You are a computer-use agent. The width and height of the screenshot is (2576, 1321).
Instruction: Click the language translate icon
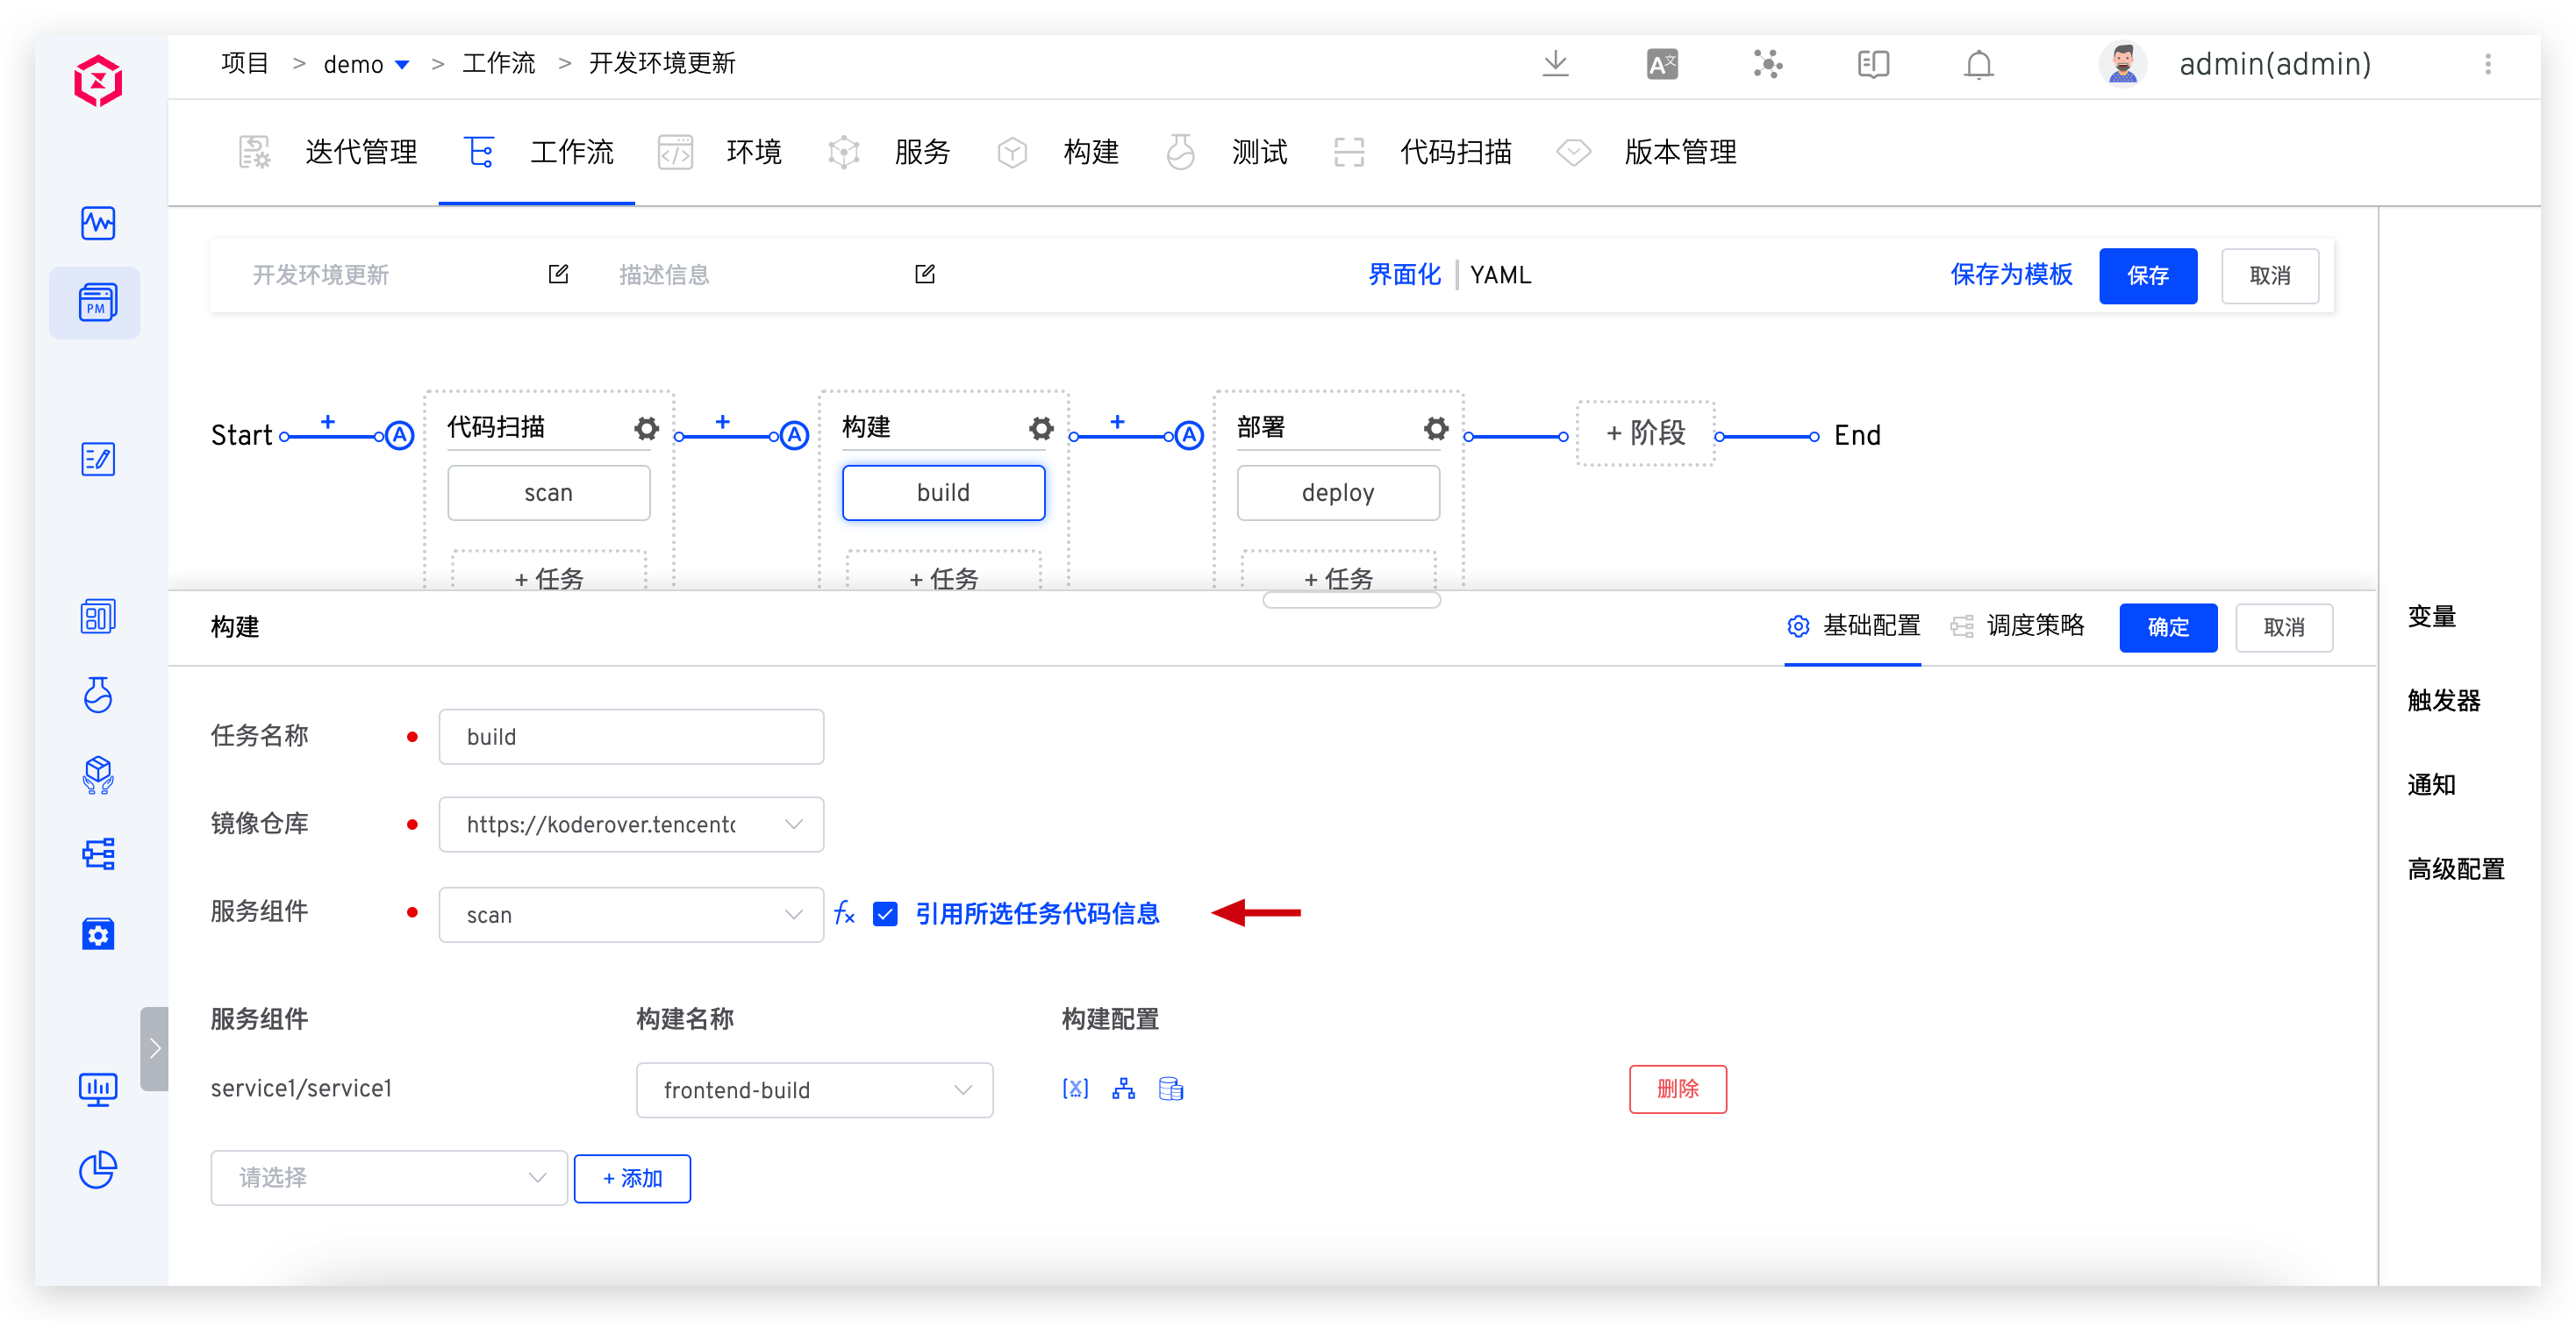1662,64
